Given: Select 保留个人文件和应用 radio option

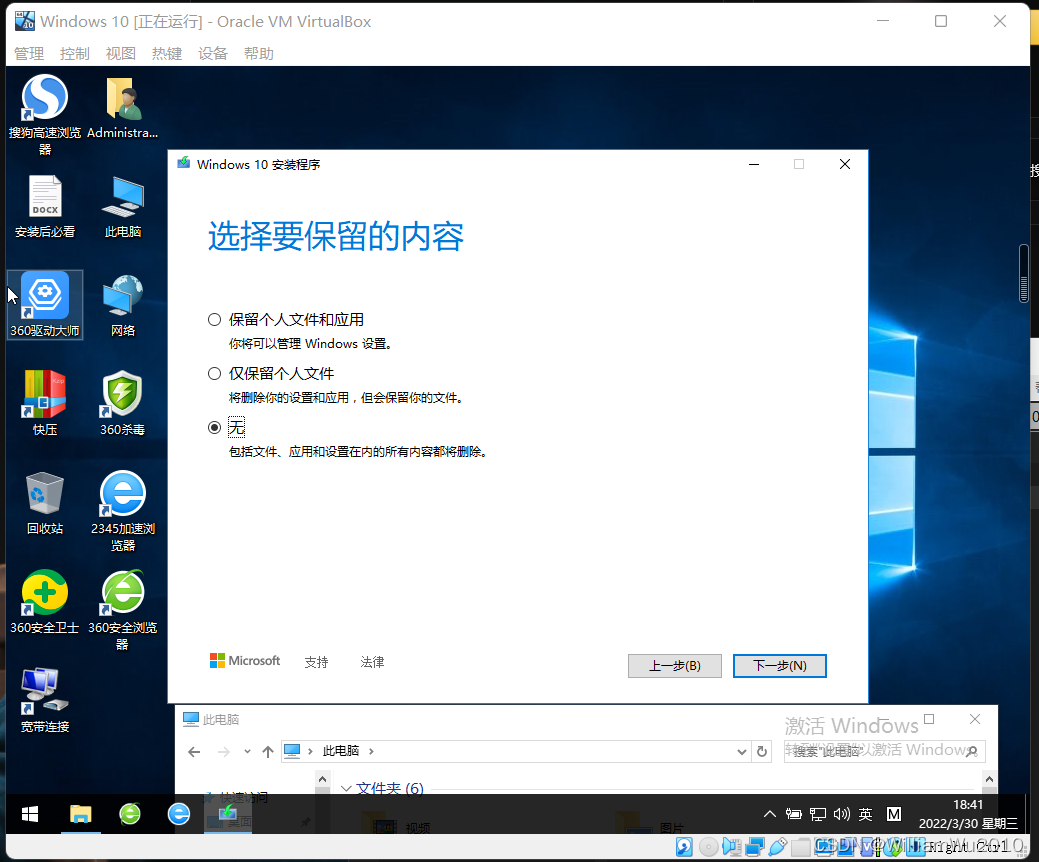Looking at the screenshot, I should pos(214,320).
